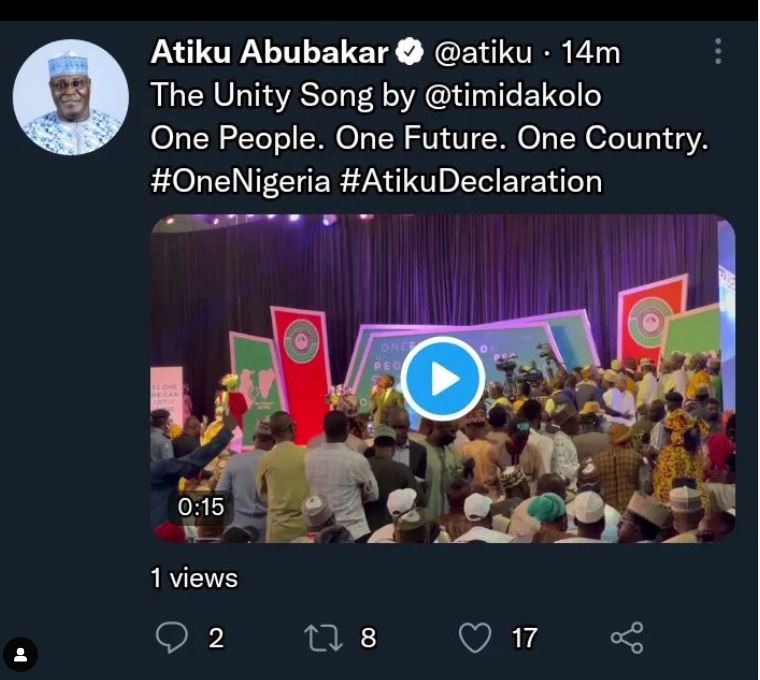Click the 0:15 video duration label
The height and width of the screenshot is (680, 760).
(x=201, y=507)
